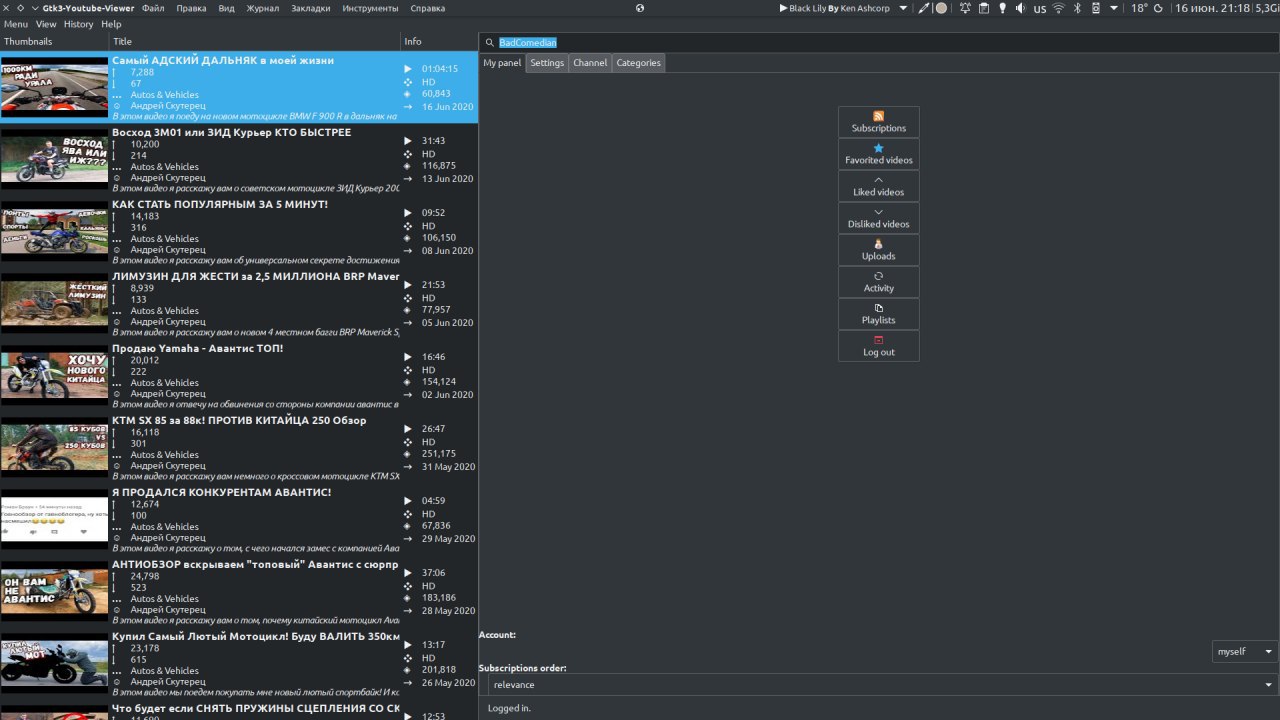The image size is (1280, 720).
Task: Switch to the Settings tab
Action: (x=547, y=63)
